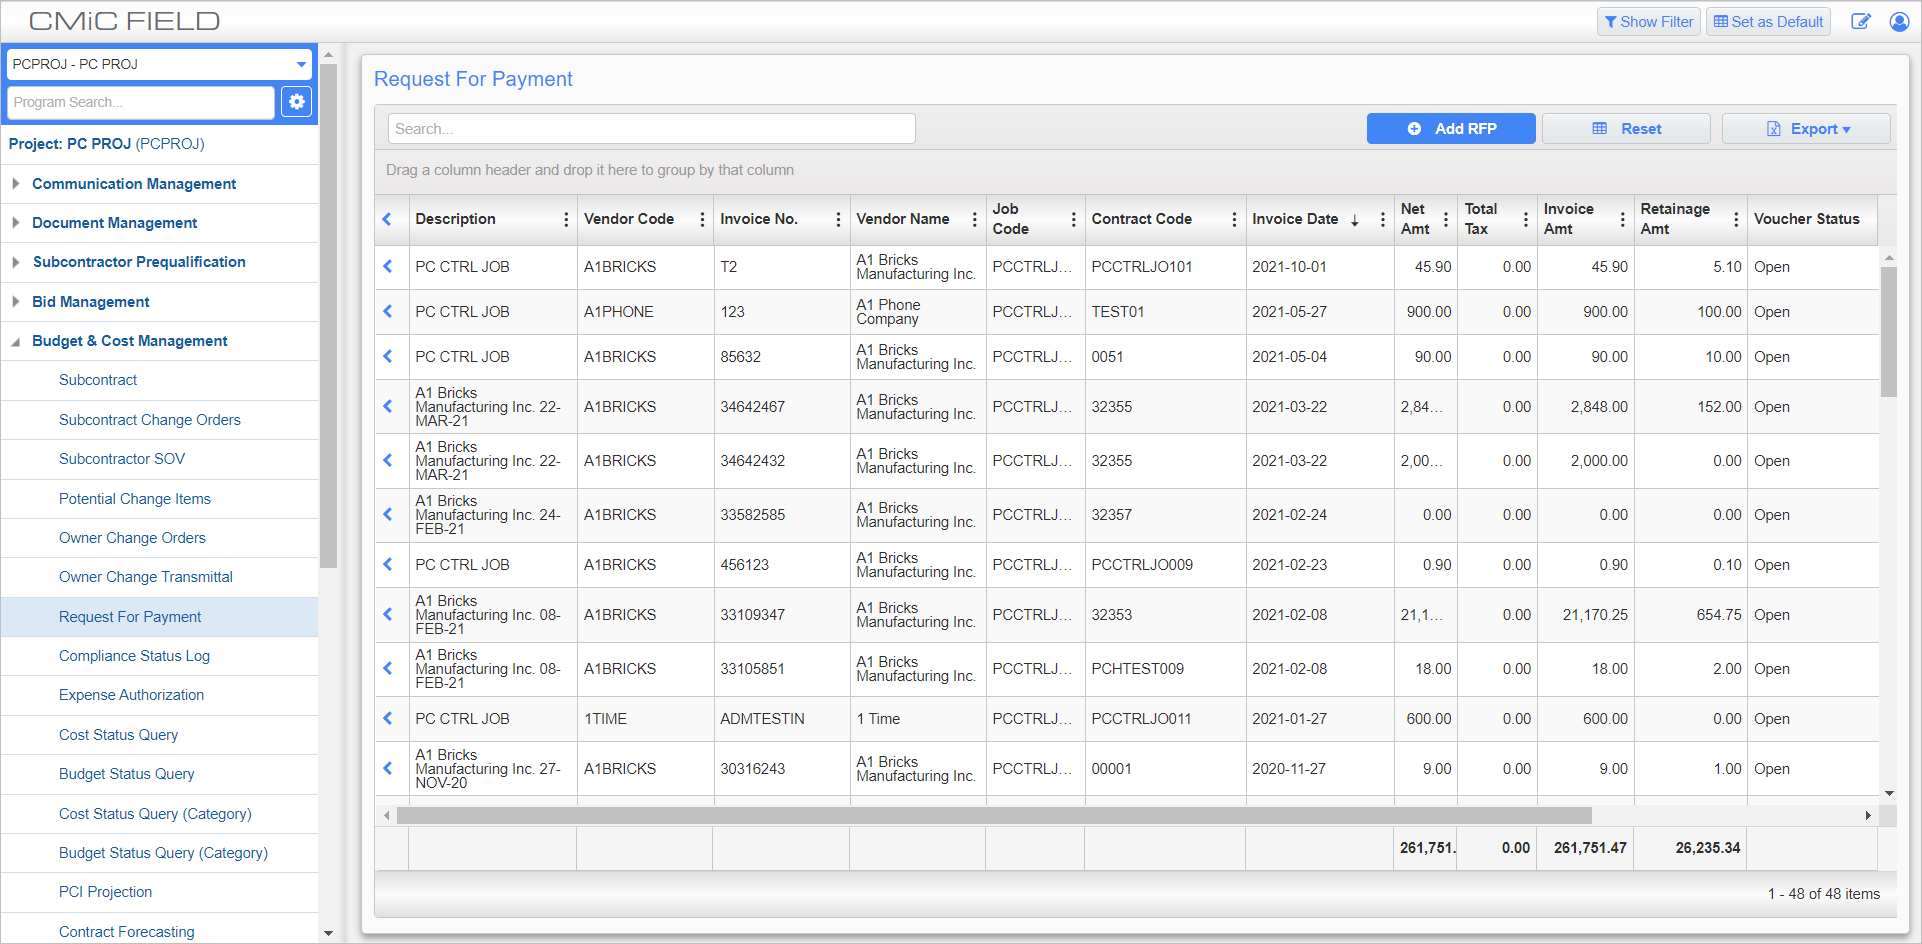Open Cost Status Query
The width and height of the screenshot is (1922, 944).
click(118, 735)
